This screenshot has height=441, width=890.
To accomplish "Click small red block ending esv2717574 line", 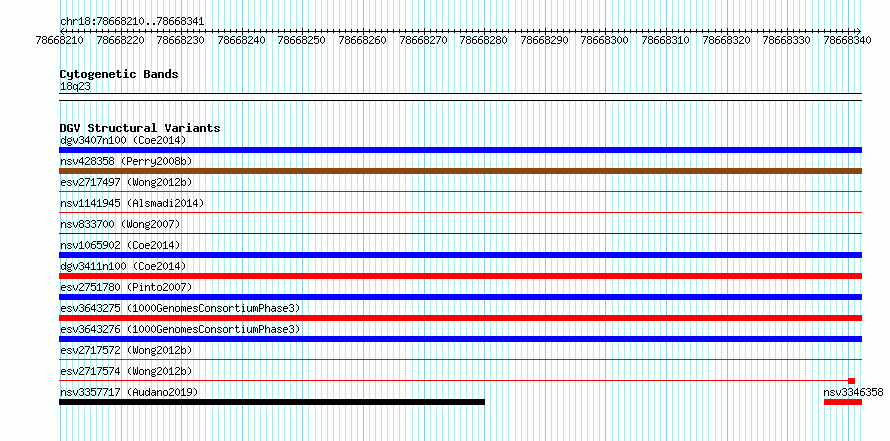I will (x=851, y=381).
